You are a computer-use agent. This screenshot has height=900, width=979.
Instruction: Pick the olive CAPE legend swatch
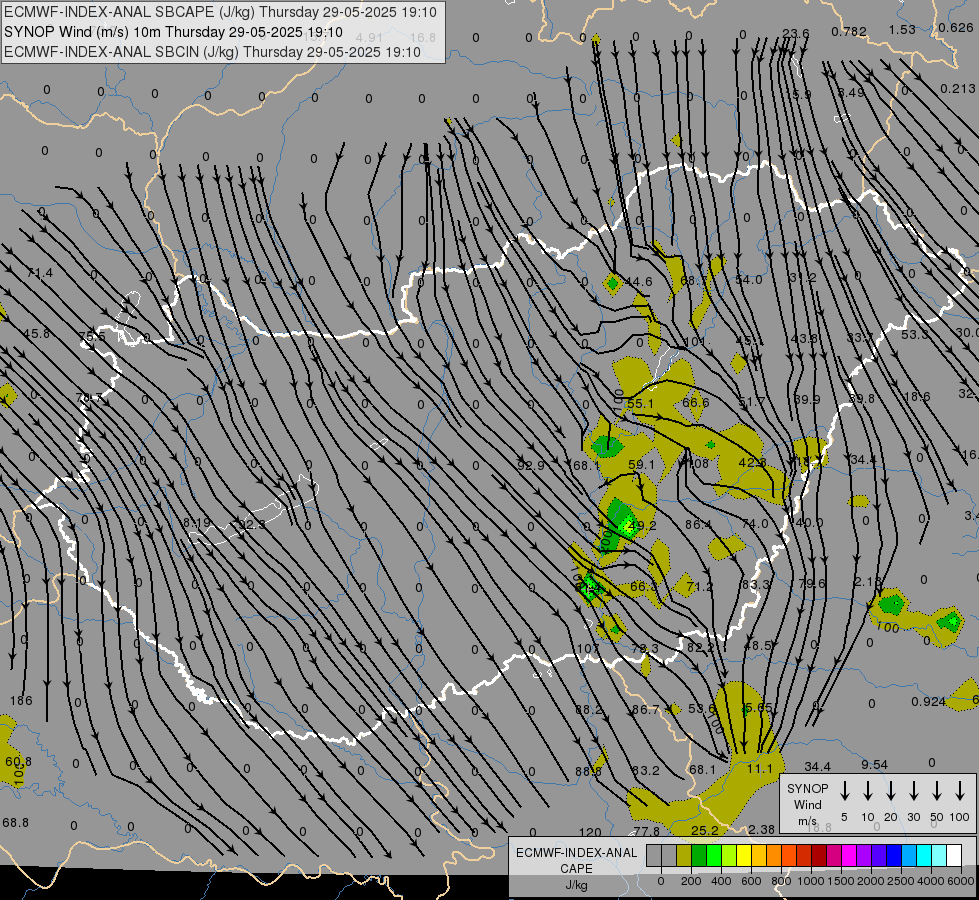pos(684,856)
